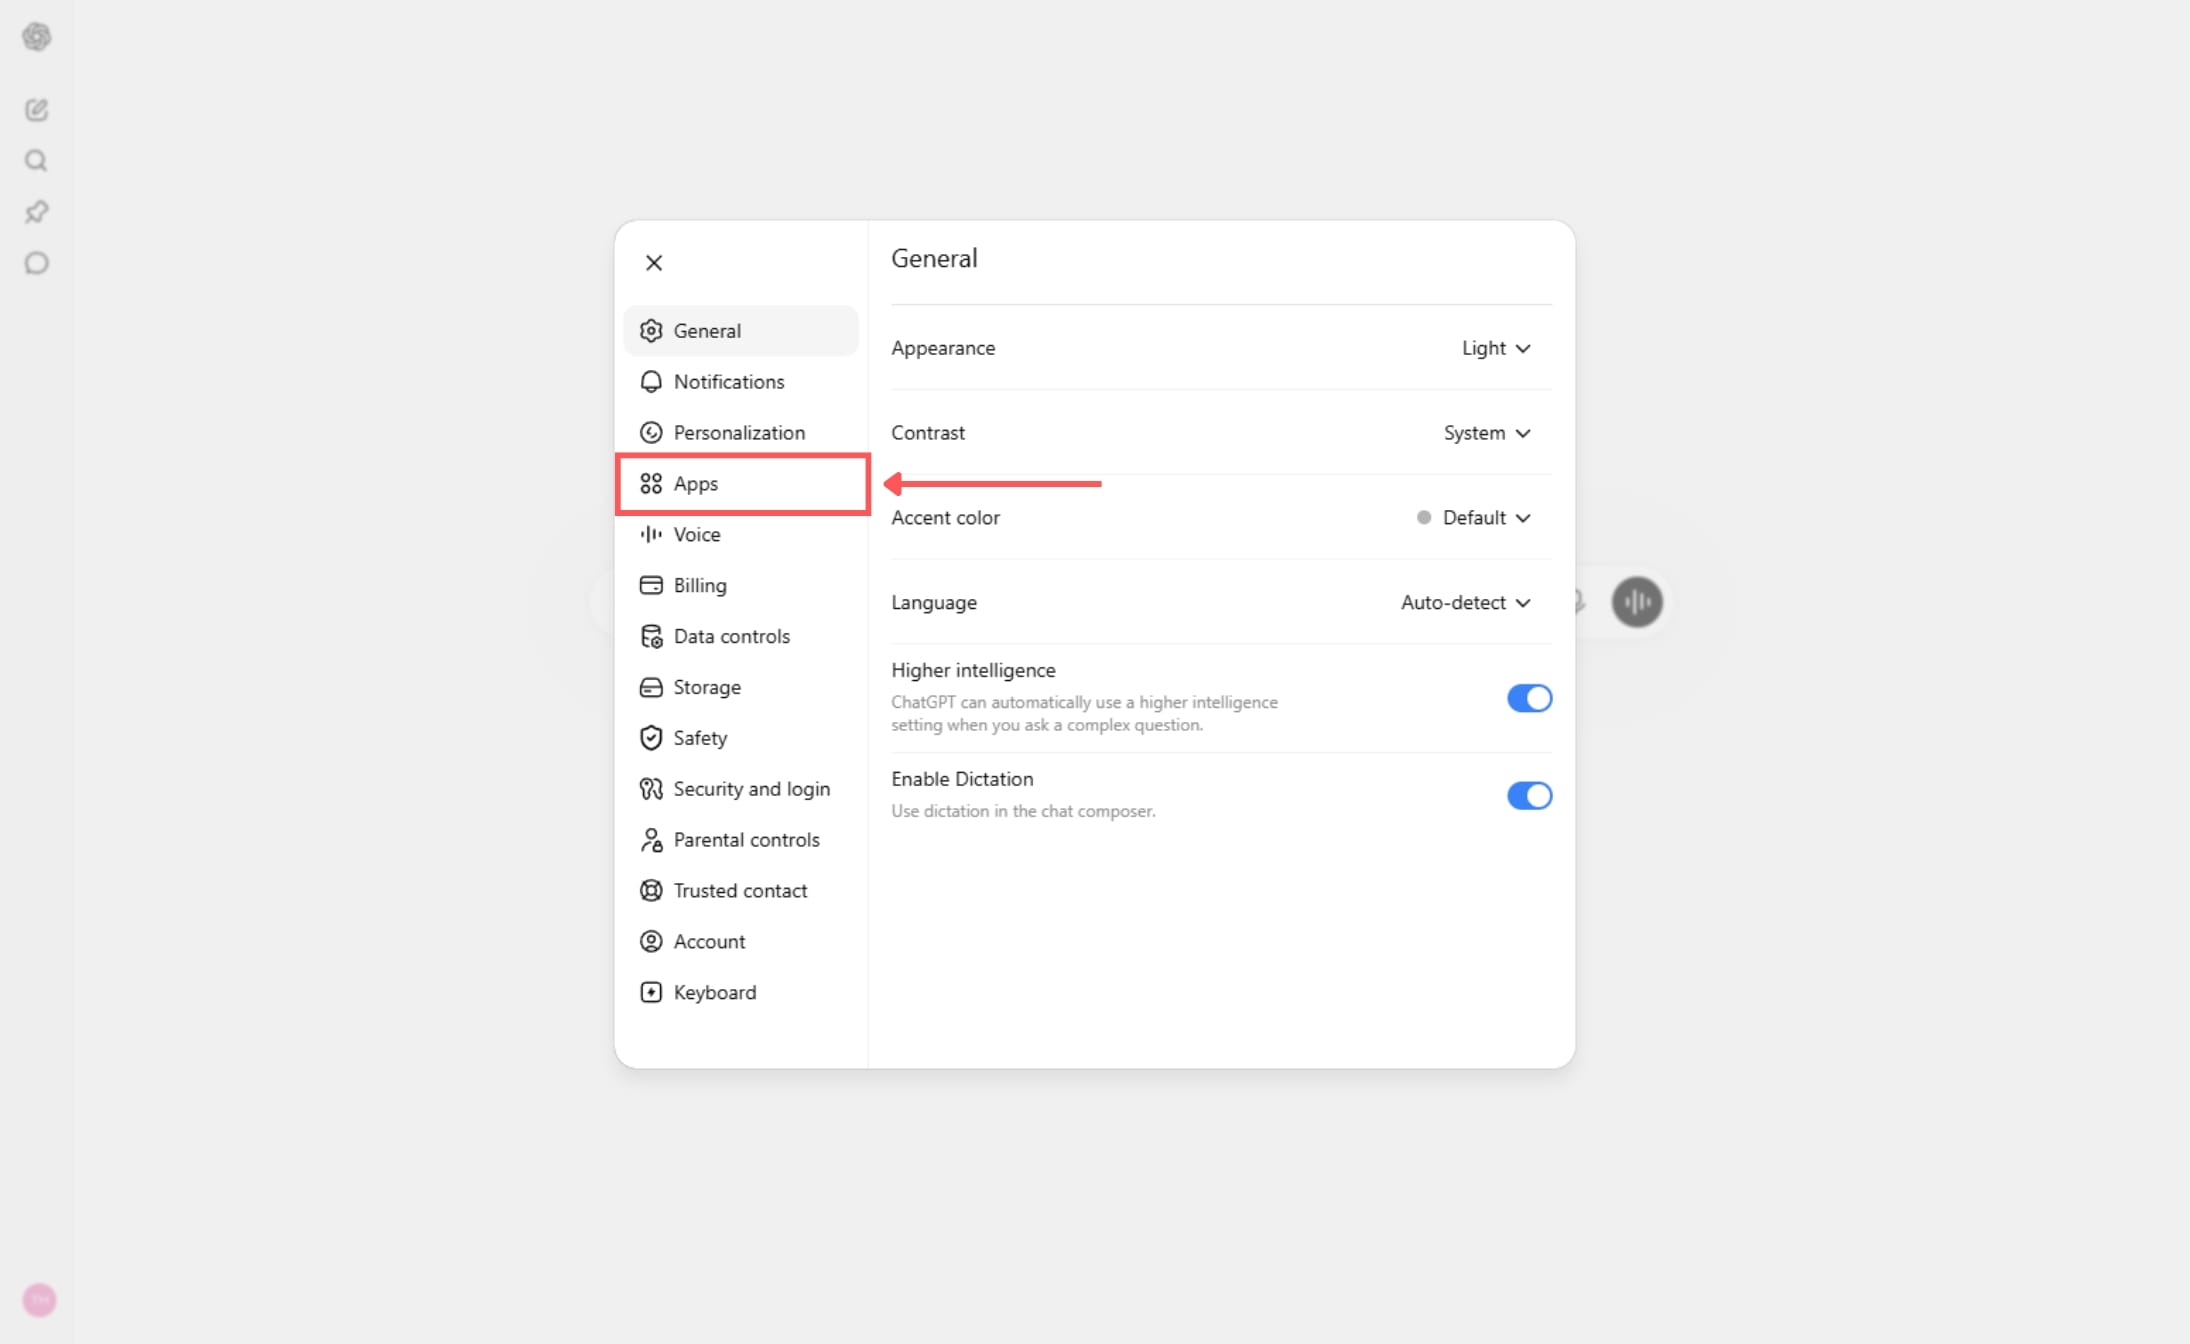
Task: Click the database icon beside Data controls
Action: point(651,636)
